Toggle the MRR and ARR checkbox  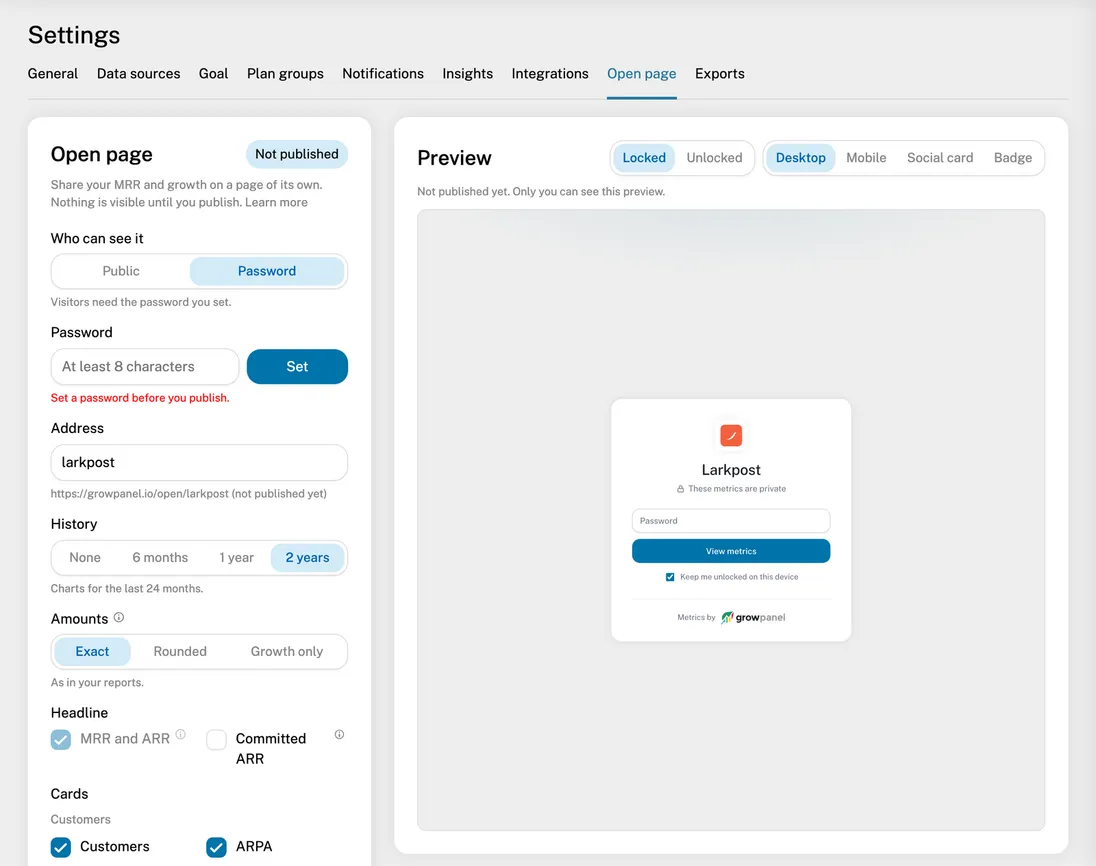(x=61, y=739)
